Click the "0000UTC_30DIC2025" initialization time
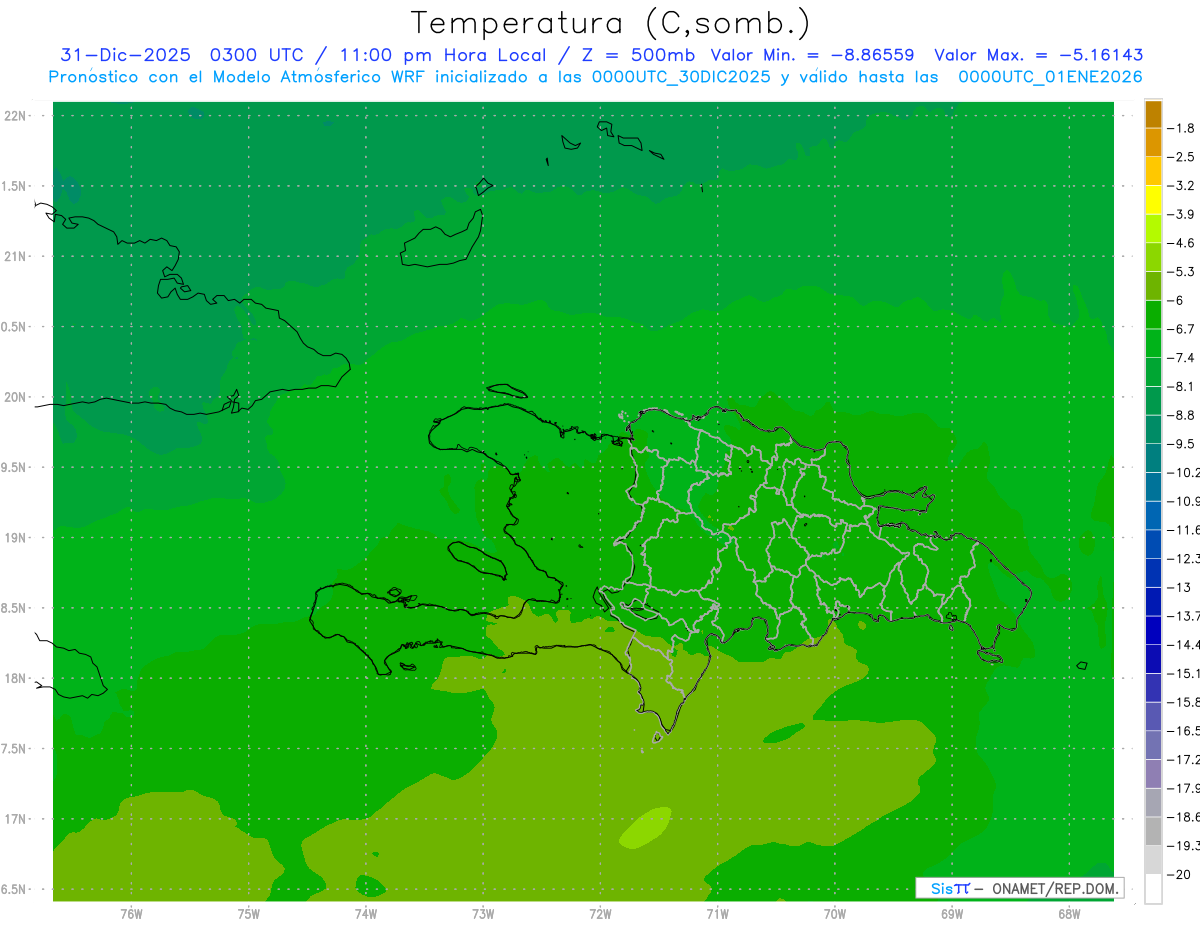1200x927 pixels. click(x=682, y=77)
